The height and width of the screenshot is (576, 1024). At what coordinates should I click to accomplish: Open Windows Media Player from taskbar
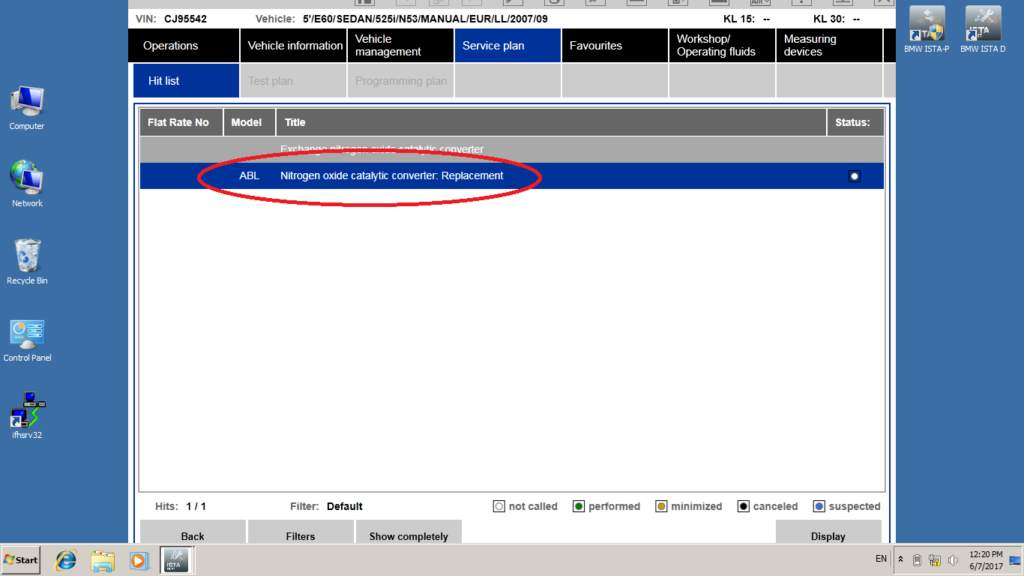click(138, 560)
